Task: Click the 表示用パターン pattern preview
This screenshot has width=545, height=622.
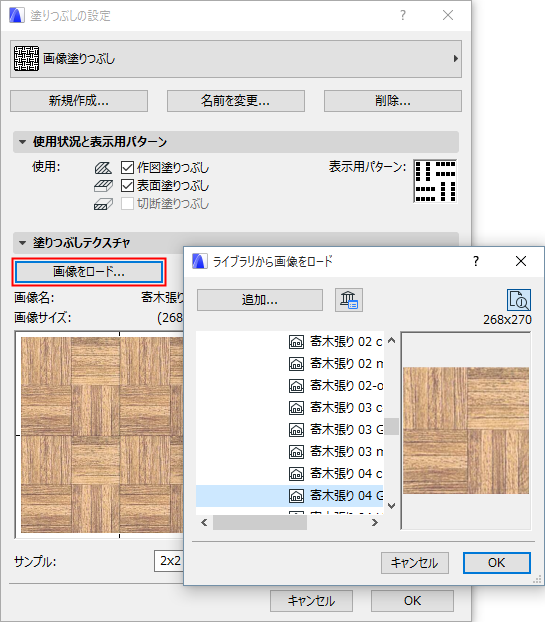Action: pyautogui.click(x=435, y=181)
